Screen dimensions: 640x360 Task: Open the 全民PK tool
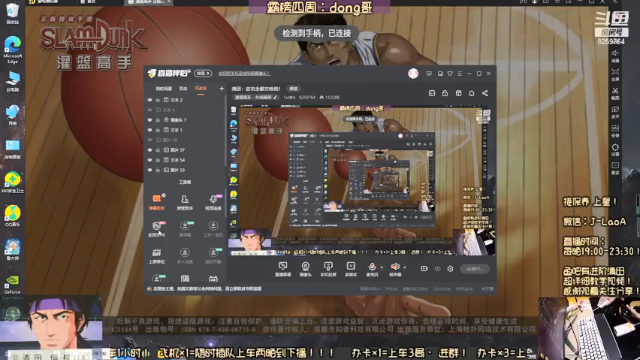coord(157,229)
